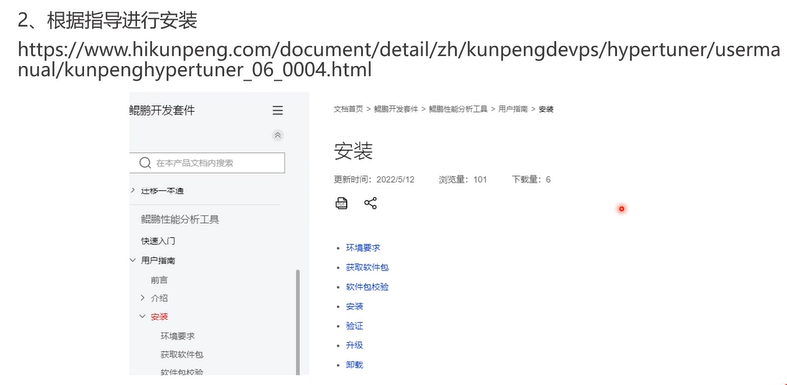Image resolution: width=787 pixels, height=385 pixels.
Task: Click the 浏览量：101 text
Action: coord(463,179)
